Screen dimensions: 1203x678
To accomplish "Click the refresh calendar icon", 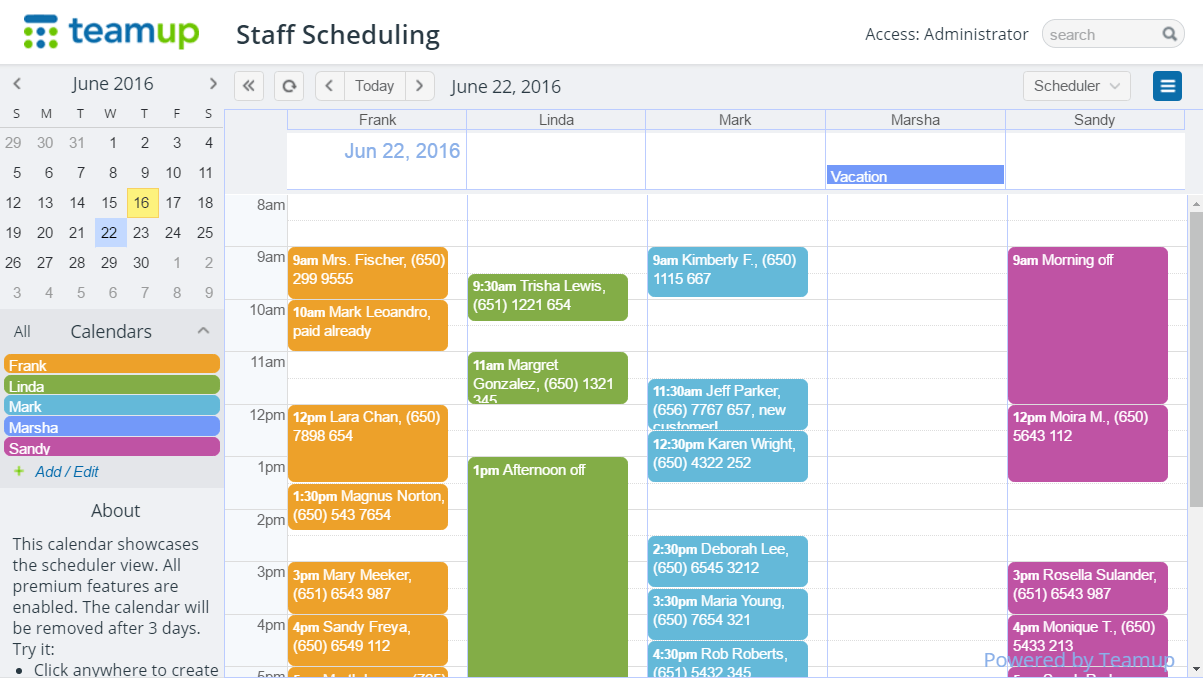I will [x=289, y=86].
